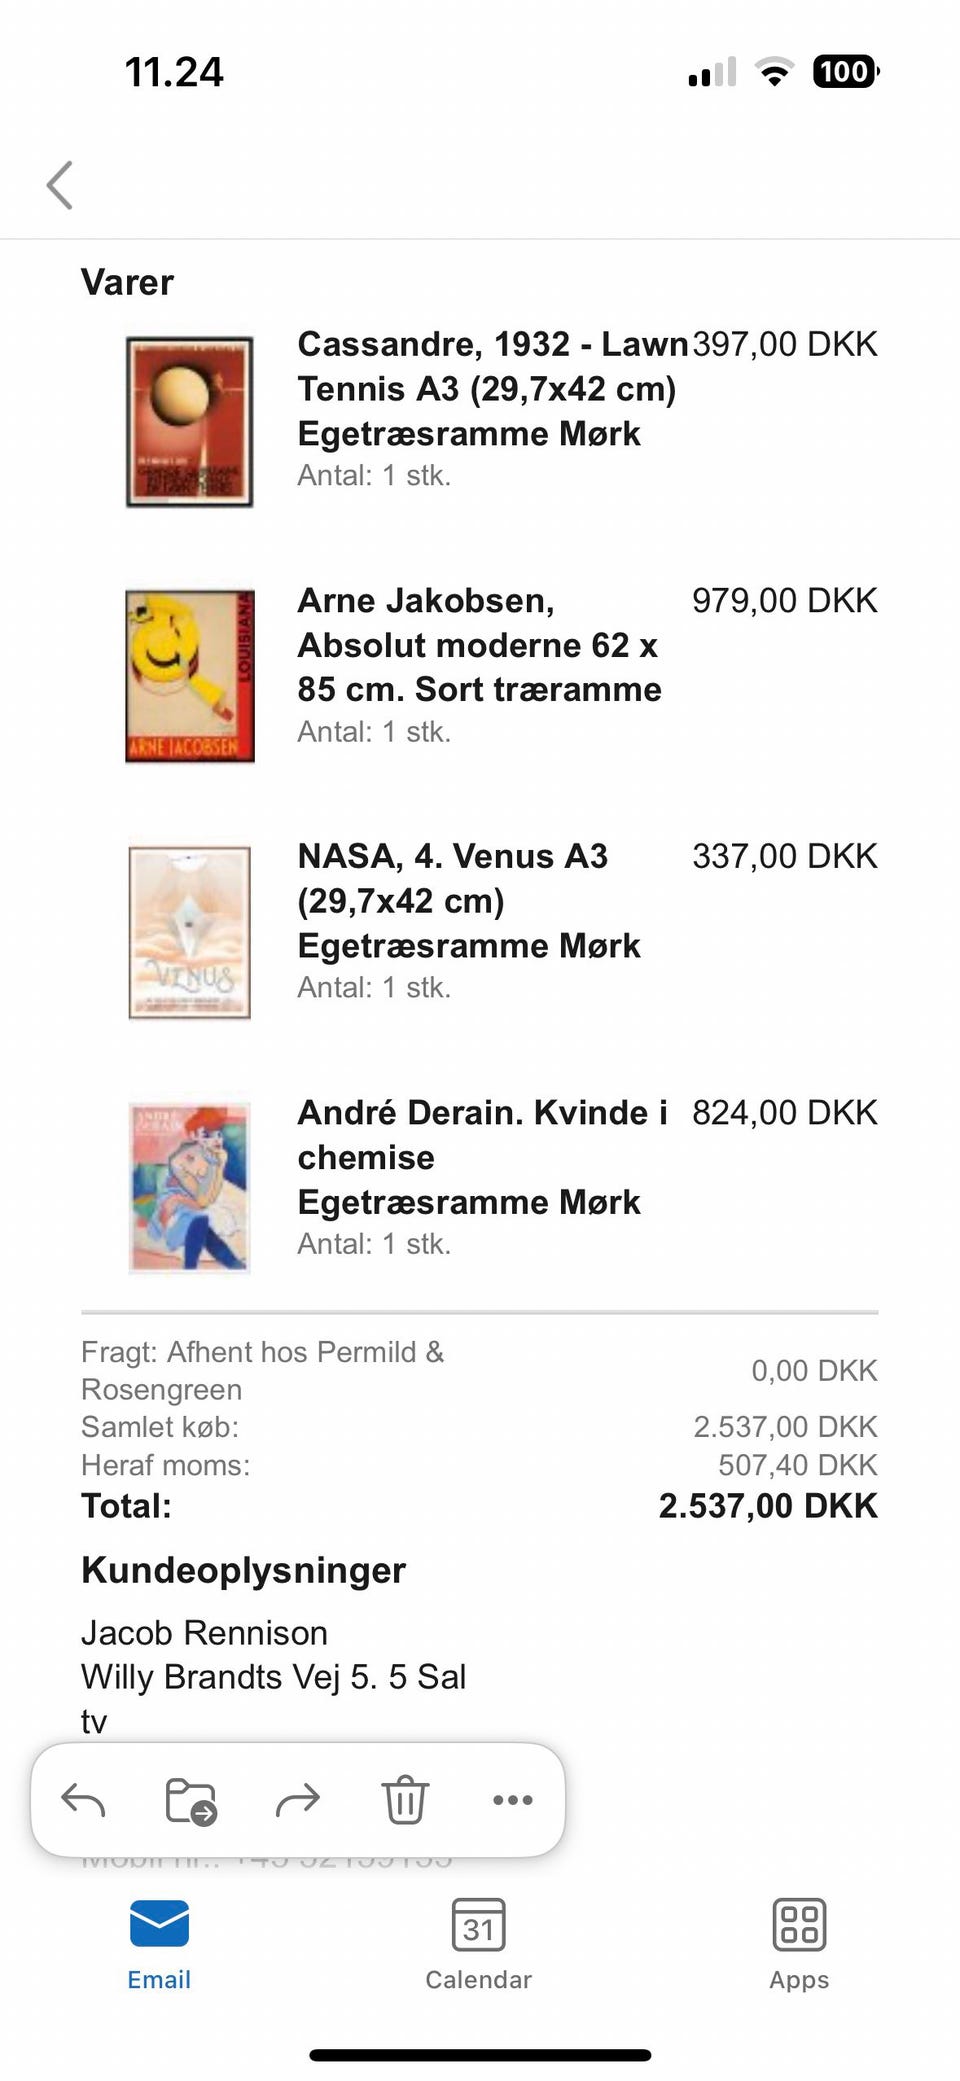The height and width of the screenshot is (2081, 960).
Task: Tap the back chevron arrow
Action: point(60,185)
